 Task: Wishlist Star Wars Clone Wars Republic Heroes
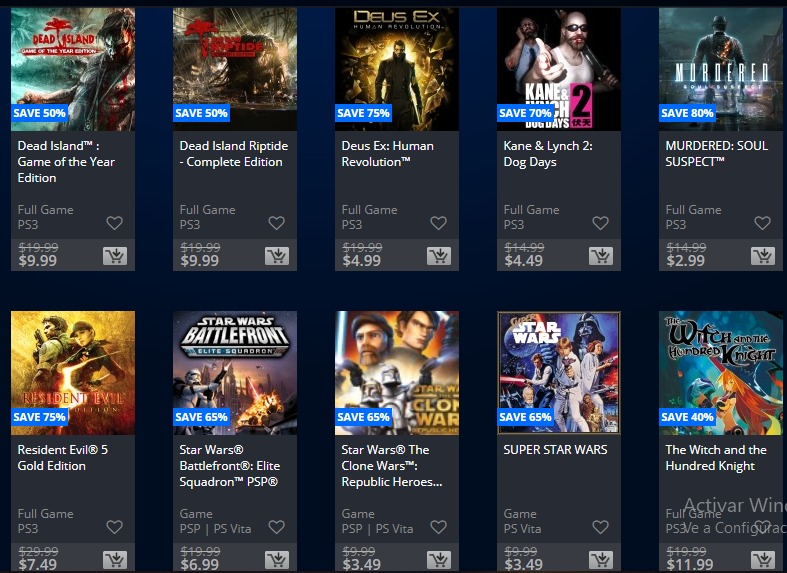[x=438, y=527]
